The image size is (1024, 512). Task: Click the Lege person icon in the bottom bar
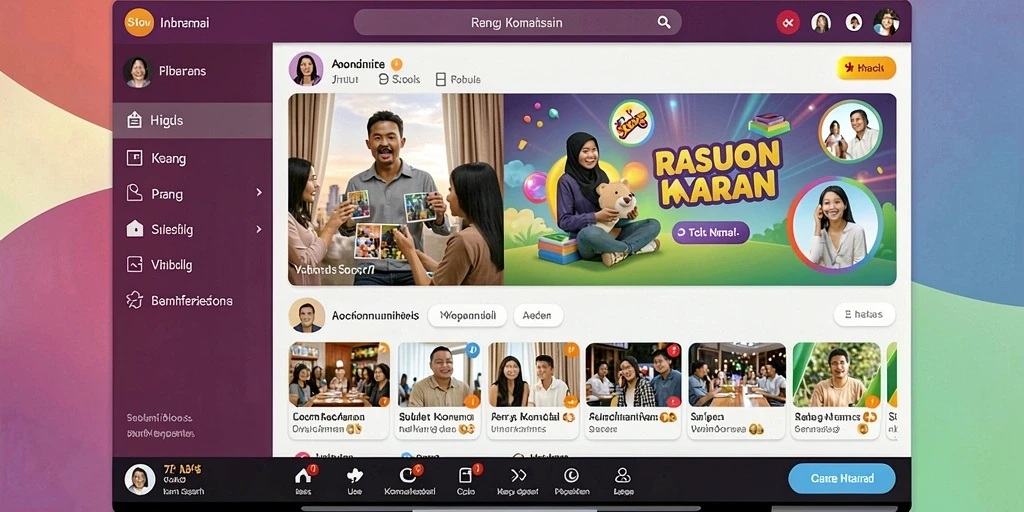623,475
